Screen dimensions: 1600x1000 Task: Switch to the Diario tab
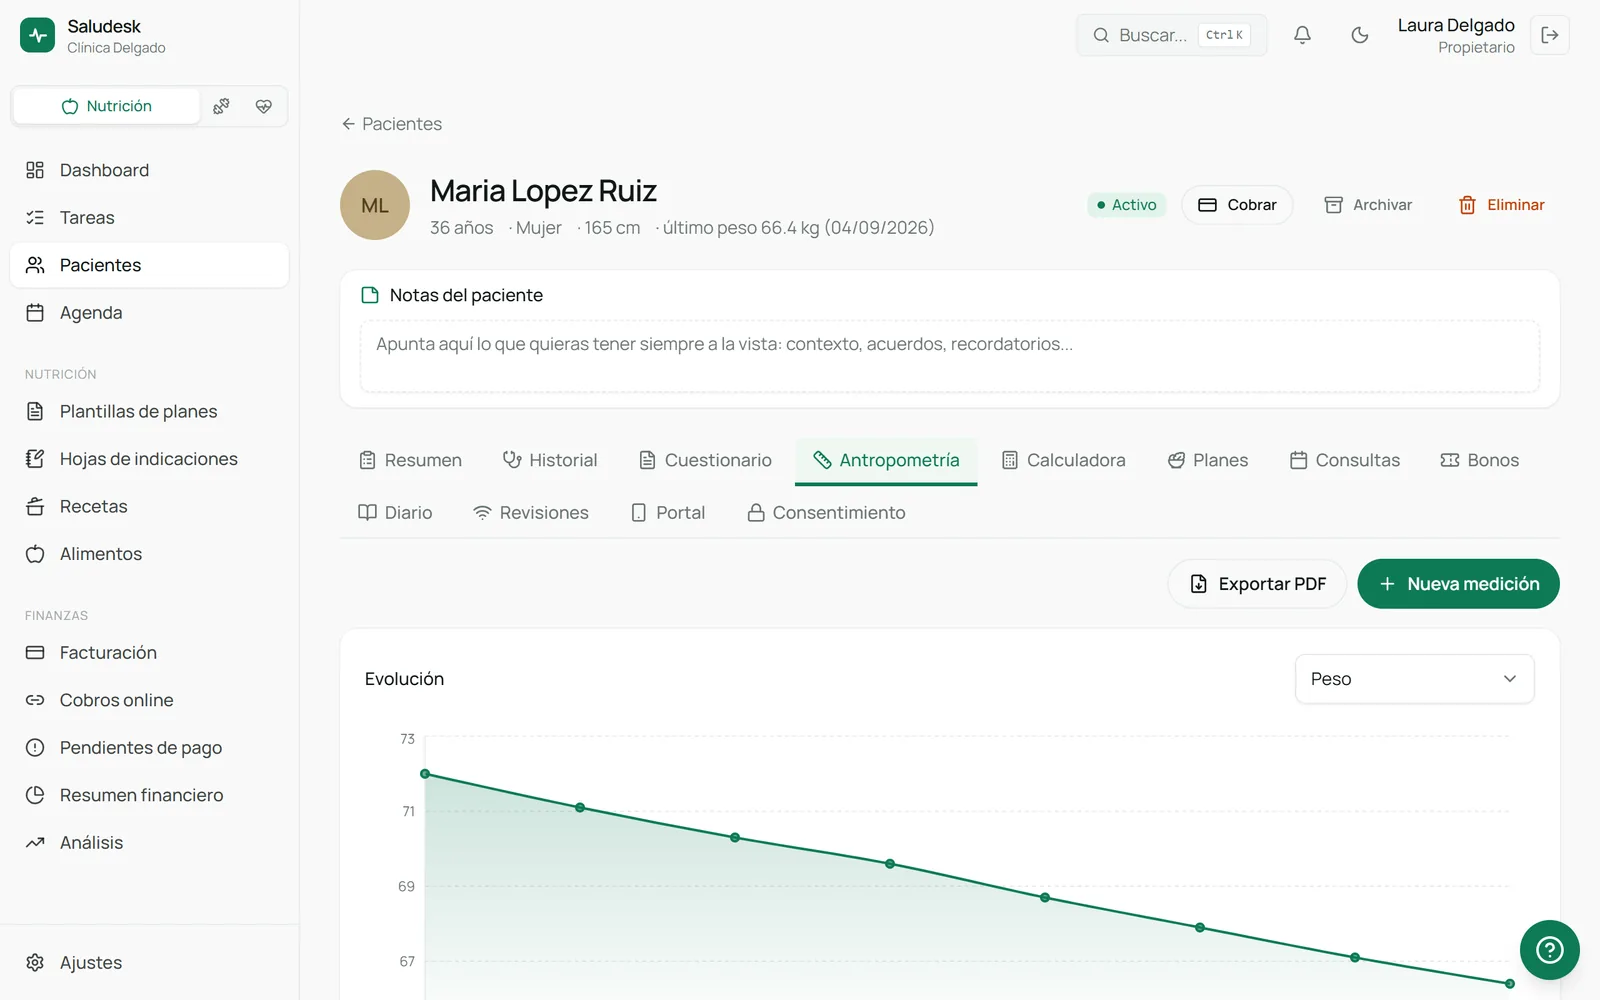[x=395, y=513]
